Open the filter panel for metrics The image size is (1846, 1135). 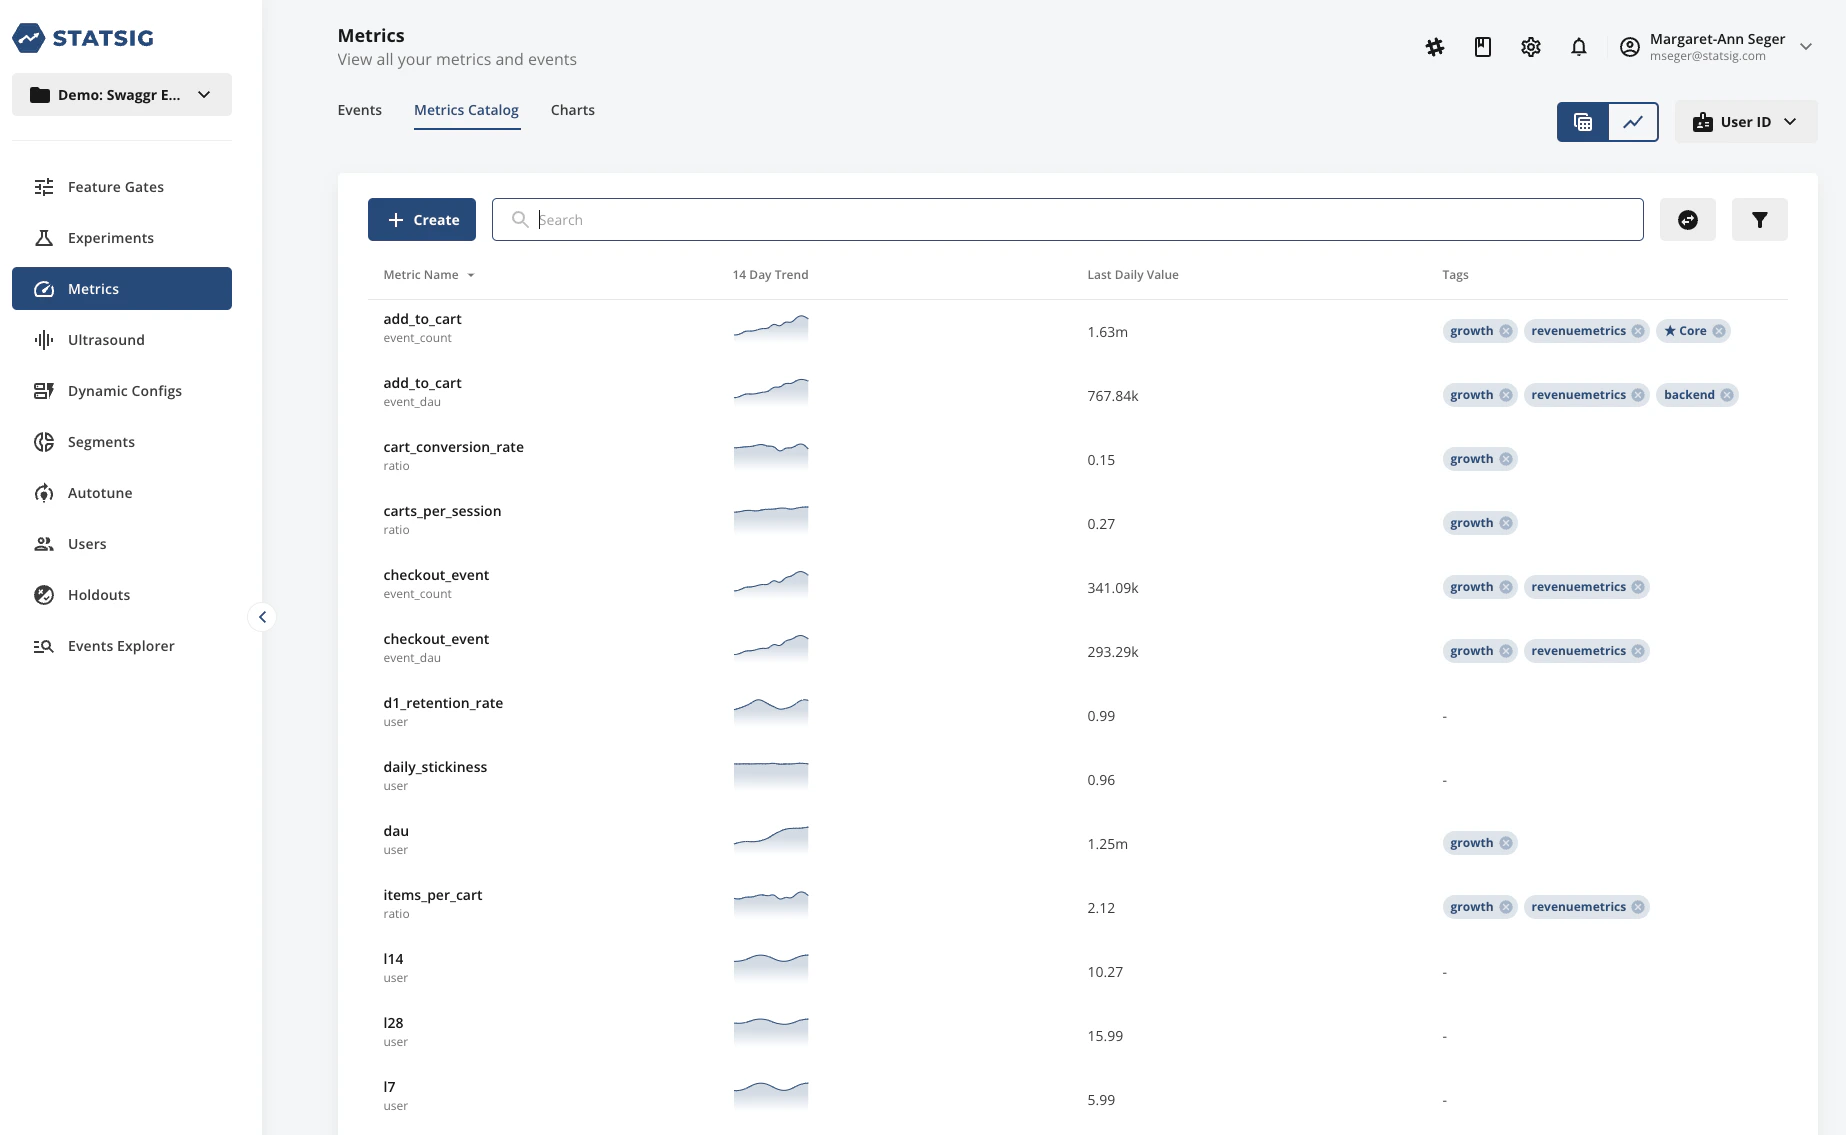tap(1760, 219)
